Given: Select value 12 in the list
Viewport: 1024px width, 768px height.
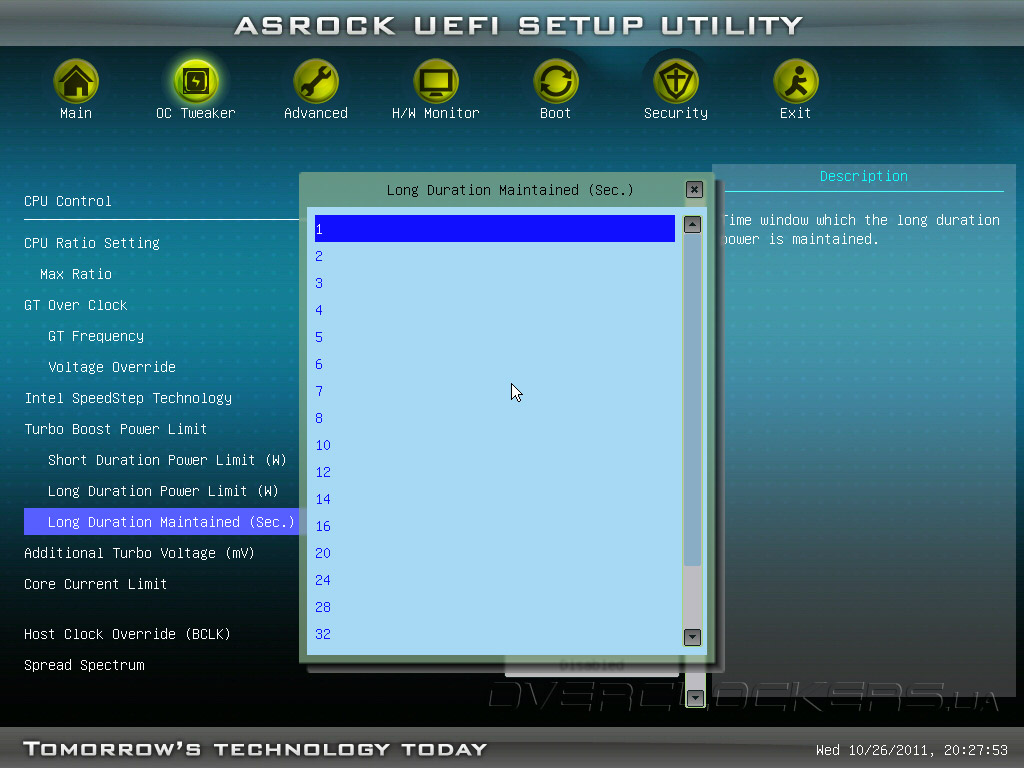Looking at the screenshot, I should click(x=494, y=472).
